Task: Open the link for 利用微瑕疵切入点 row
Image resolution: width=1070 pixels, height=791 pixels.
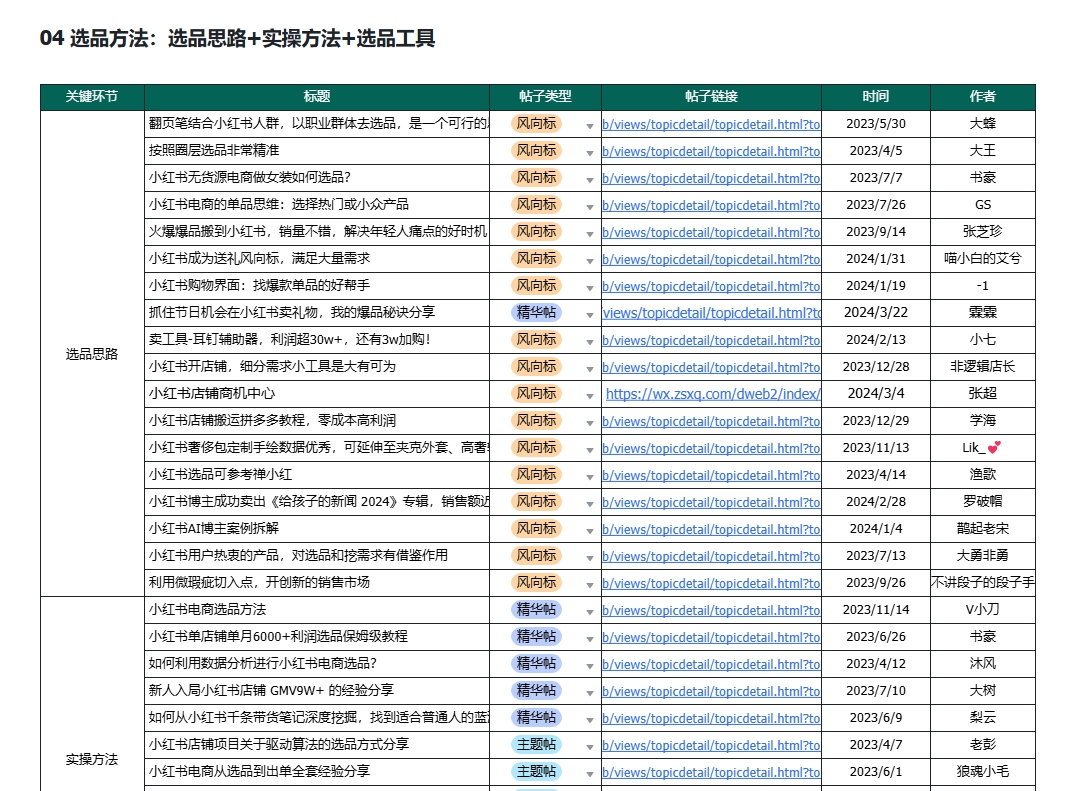Action: [x=711, y=583]
